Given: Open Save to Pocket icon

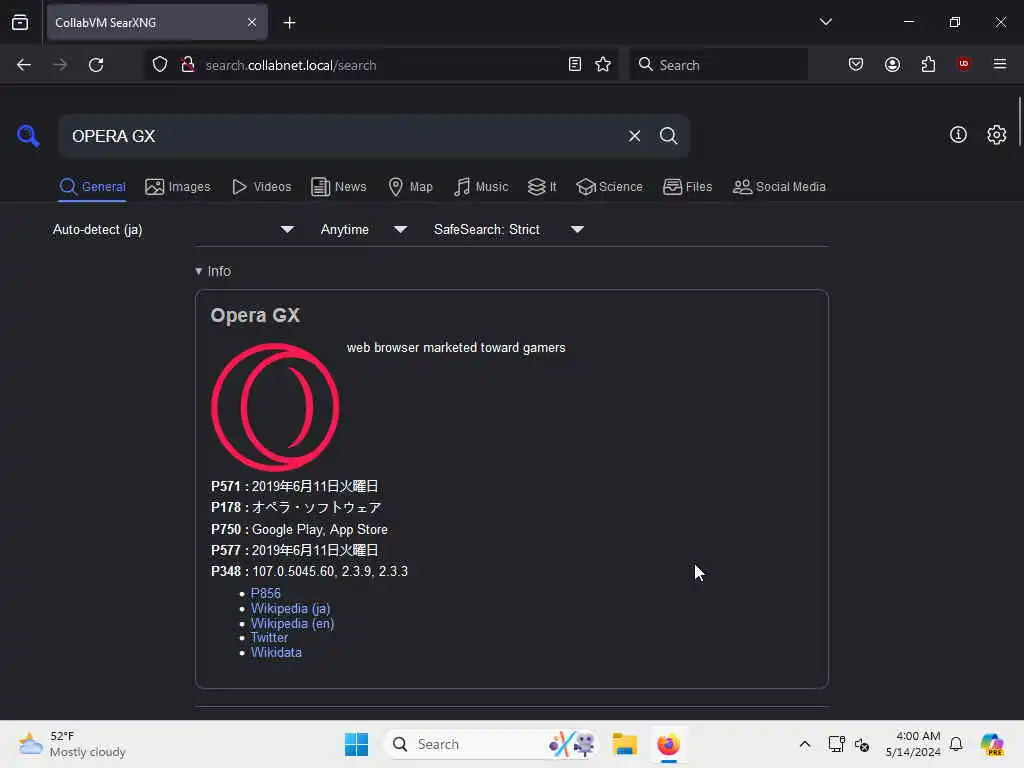Looking at the screenshot, I should click(x=856, y=65).
